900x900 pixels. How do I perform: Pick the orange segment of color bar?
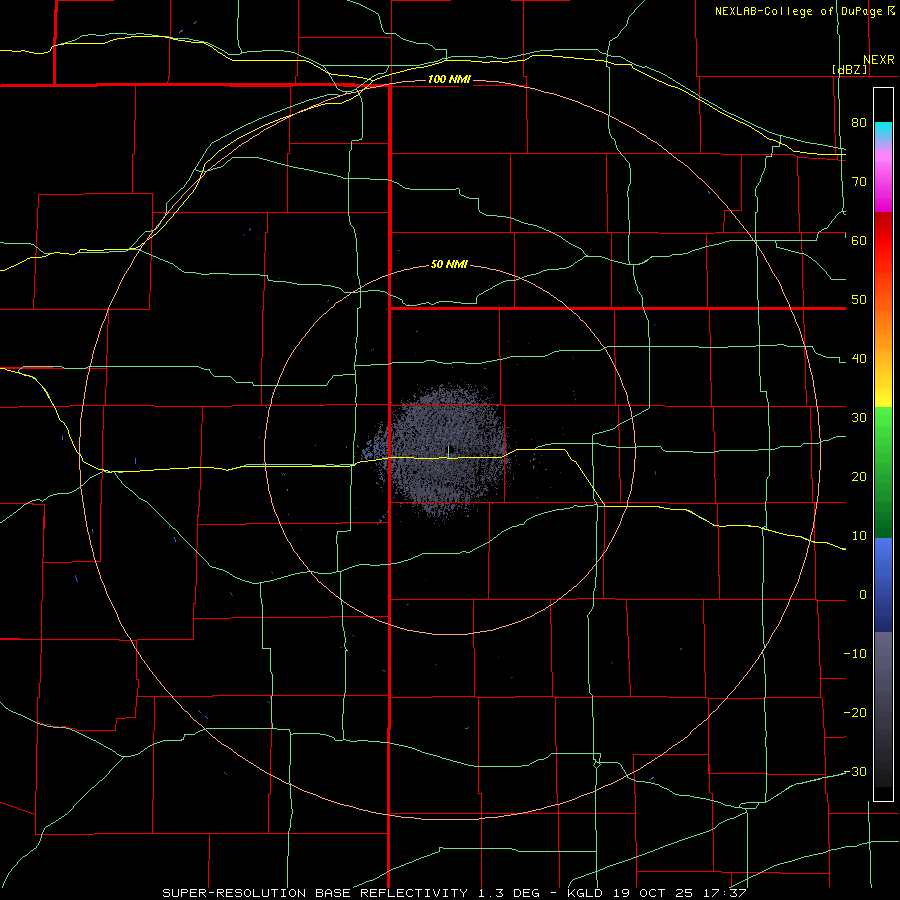click(x=883, y=327)
